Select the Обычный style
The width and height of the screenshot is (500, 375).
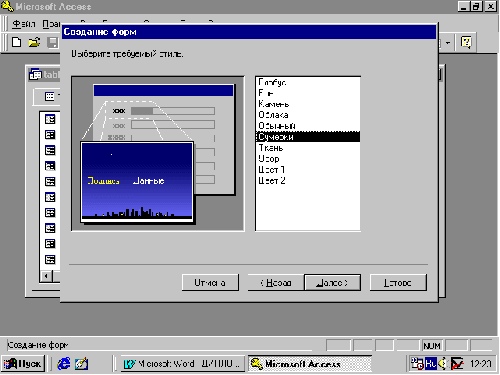coord(308,126)
